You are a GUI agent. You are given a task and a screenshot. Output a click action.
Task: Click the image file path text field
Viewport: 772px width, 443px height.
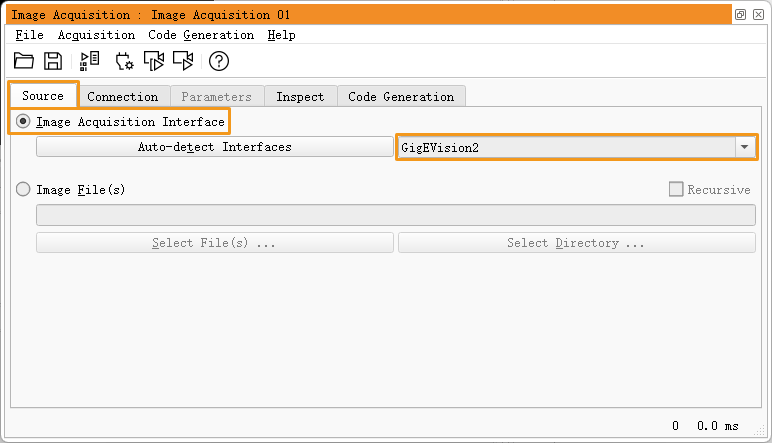[395, 215]
